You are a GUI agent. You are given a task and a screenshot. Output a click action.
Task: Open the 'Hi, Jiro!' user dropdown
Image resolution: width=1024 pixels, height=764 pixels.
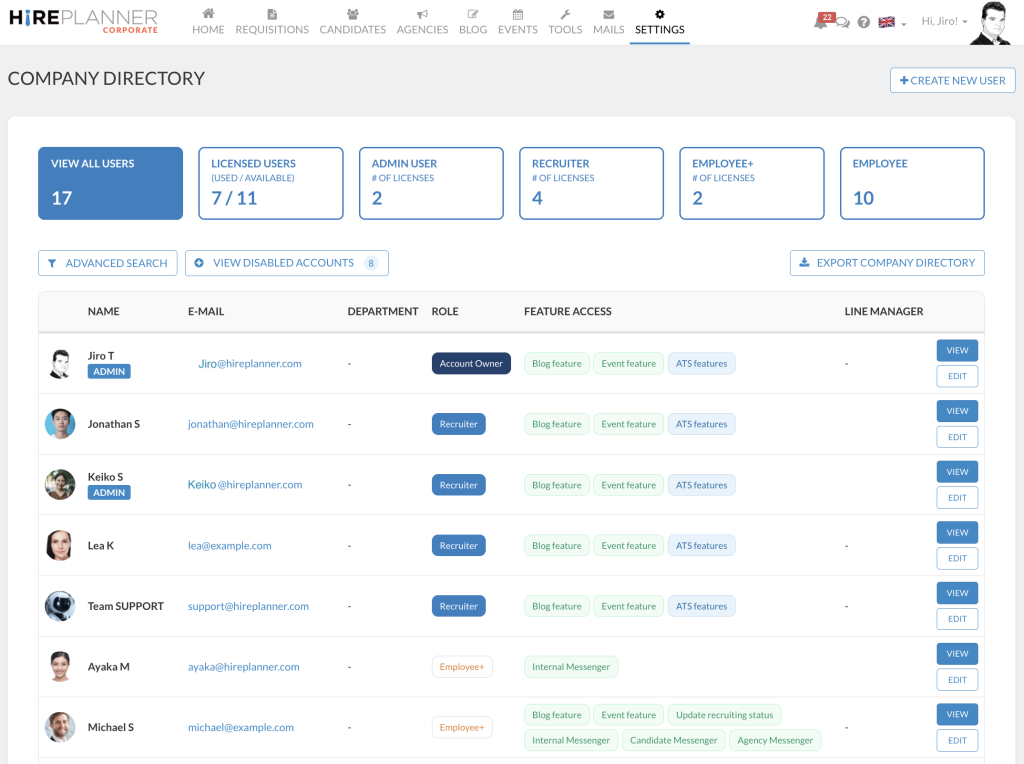[944, 22]
